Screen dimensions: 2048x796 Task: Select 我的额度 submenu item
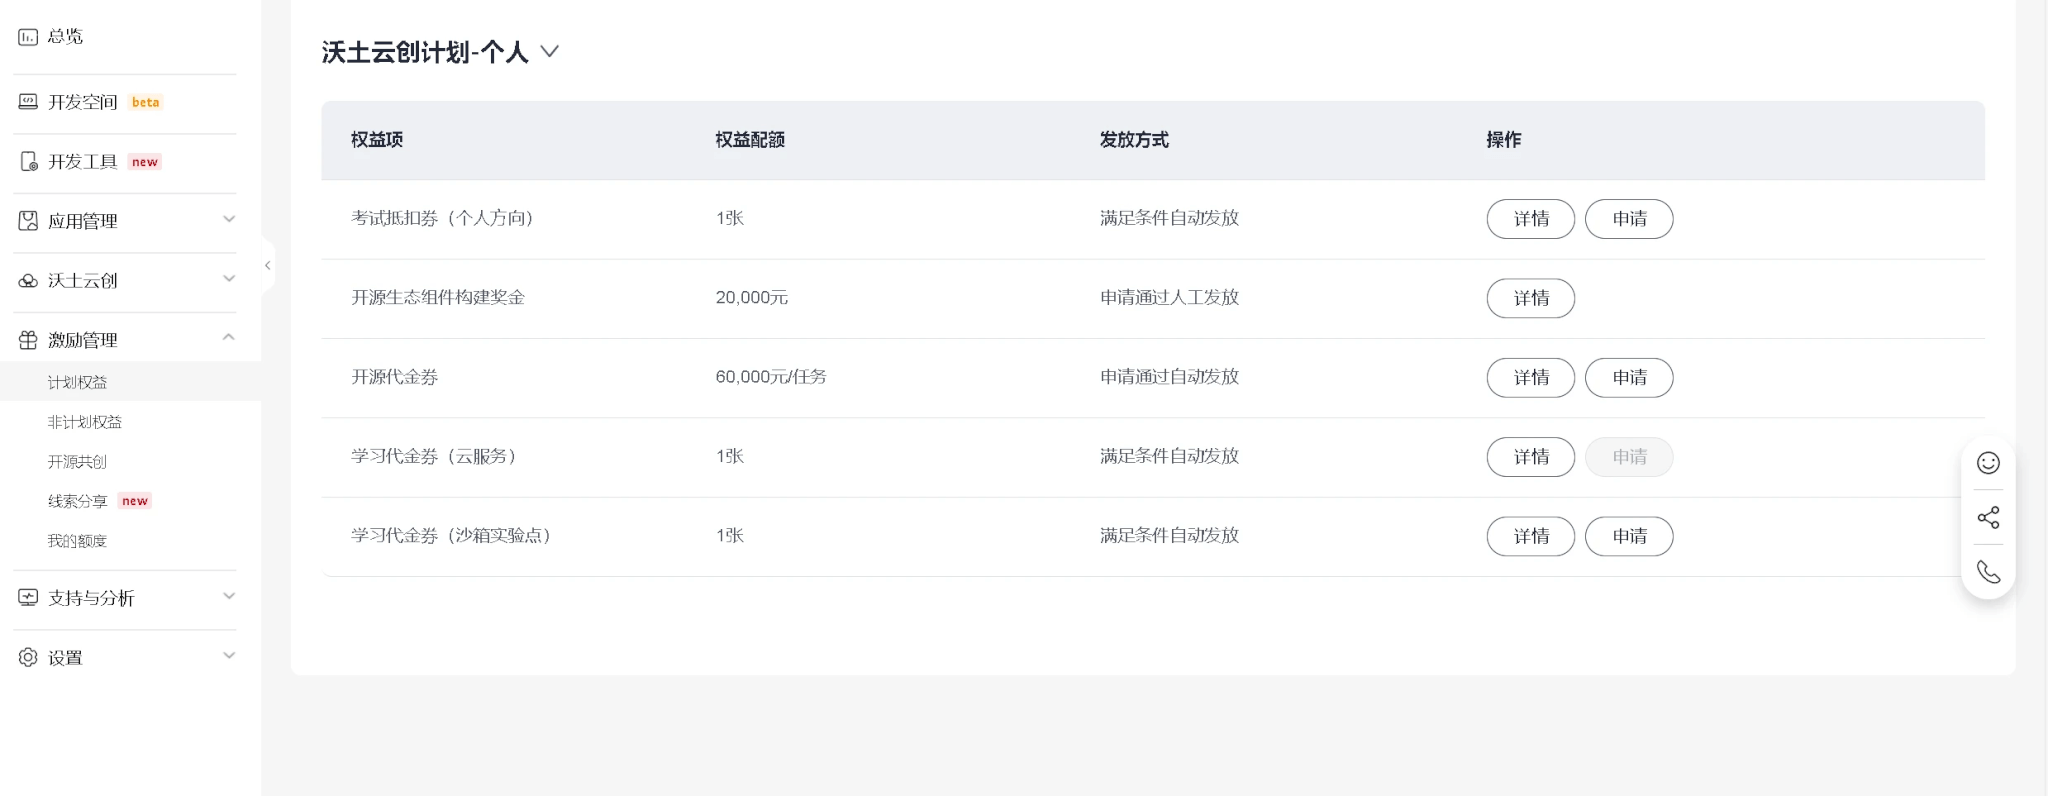coord(77,541)
